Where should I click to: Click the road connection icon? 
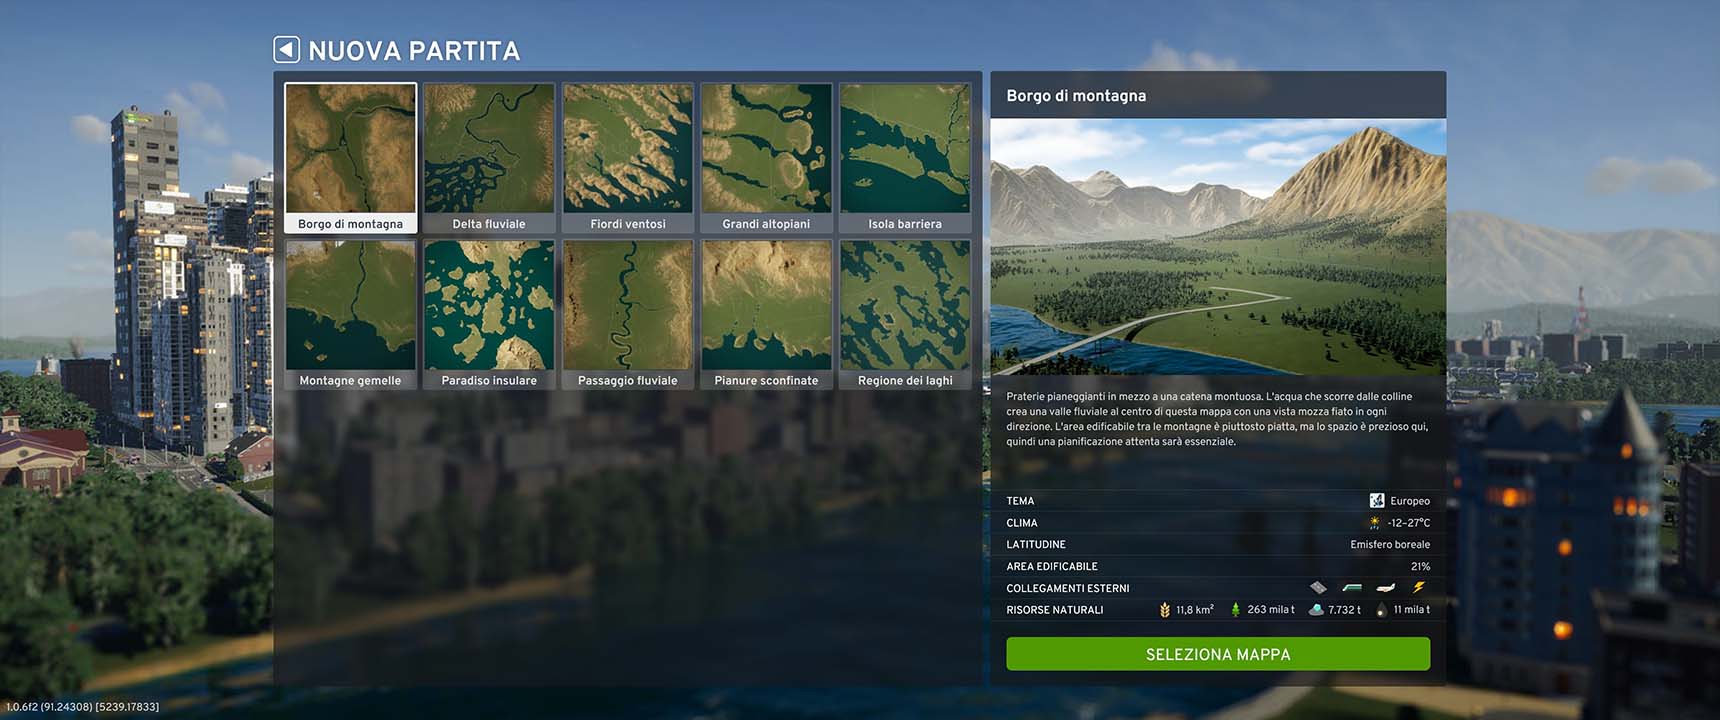pyautogui.click(x=1318, y=588)
